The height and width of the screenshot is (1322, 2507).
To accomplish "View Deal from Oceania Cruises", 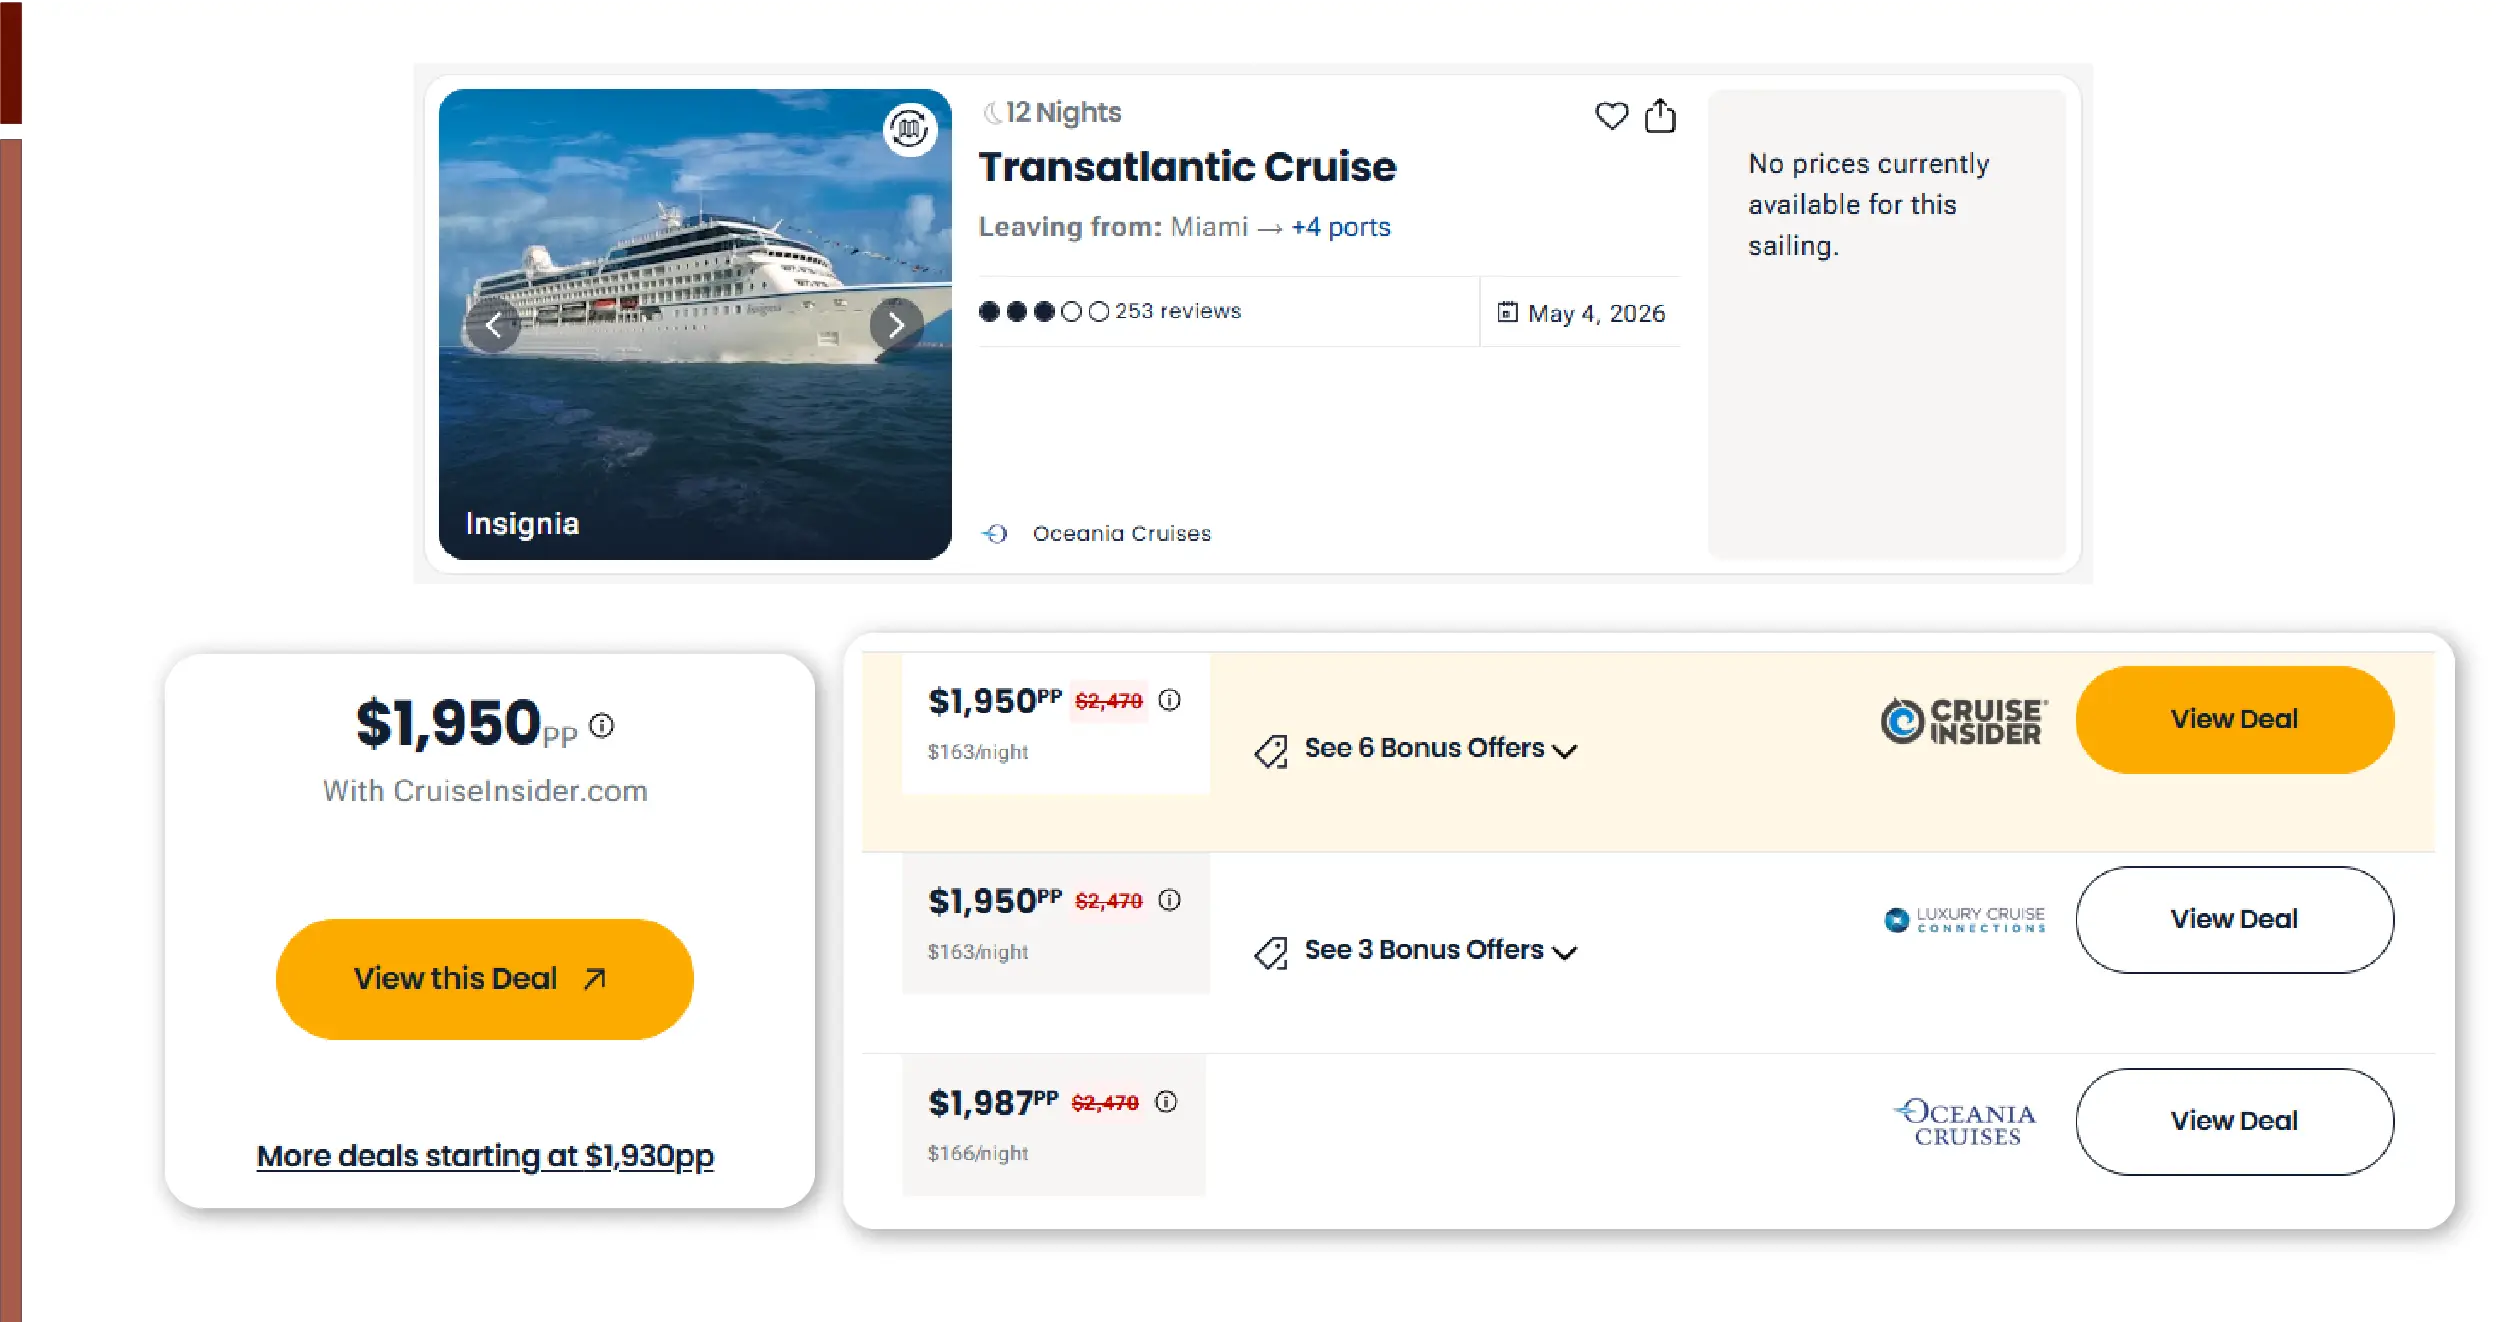I will point(2233,1121).
